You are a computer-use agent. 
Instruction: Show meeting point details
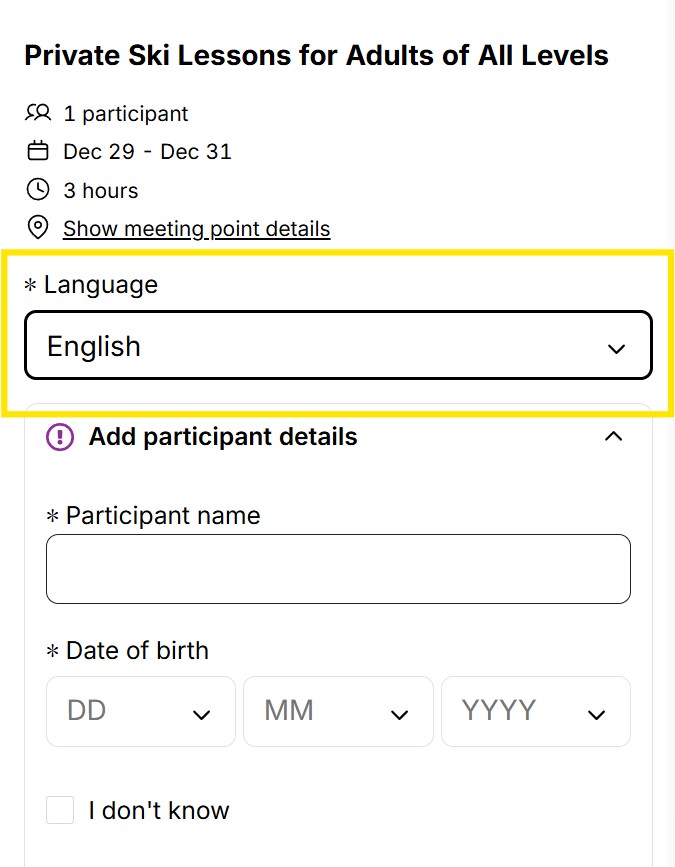pyautogui.click(x=196, y=228)
